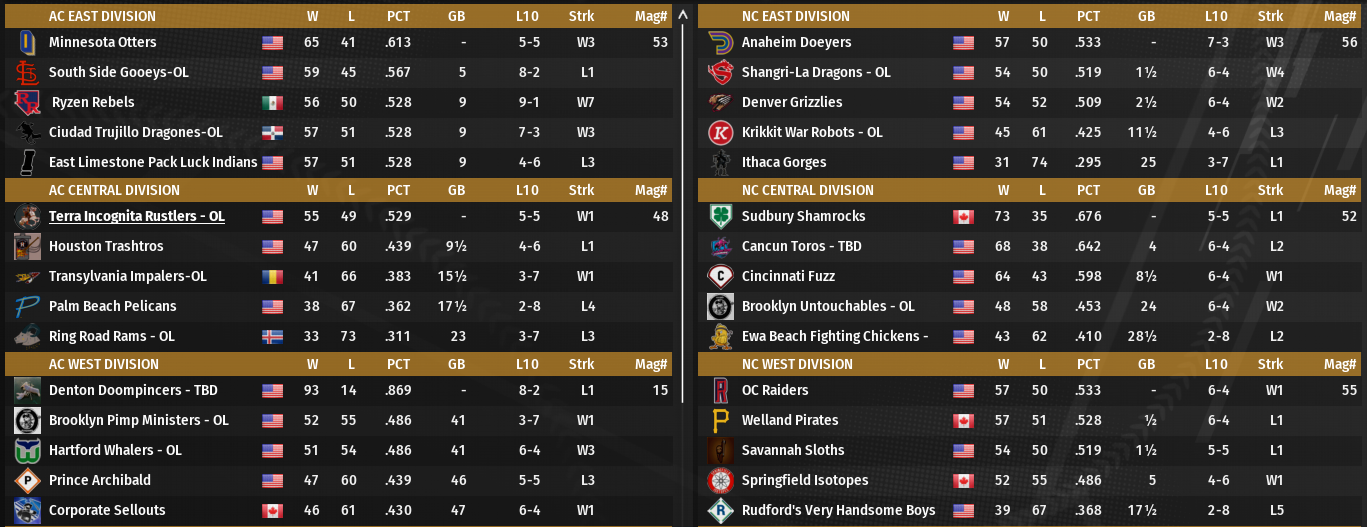Open Terra Incognita Rustlers team page
This screenshot has width=1367, height=527.
136,217
